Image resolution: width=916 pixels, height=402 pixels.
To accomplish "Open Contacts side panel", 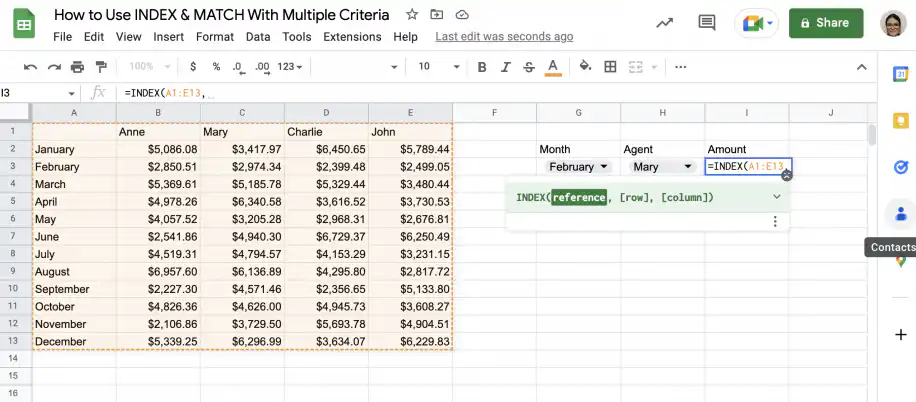I will 901,214.
